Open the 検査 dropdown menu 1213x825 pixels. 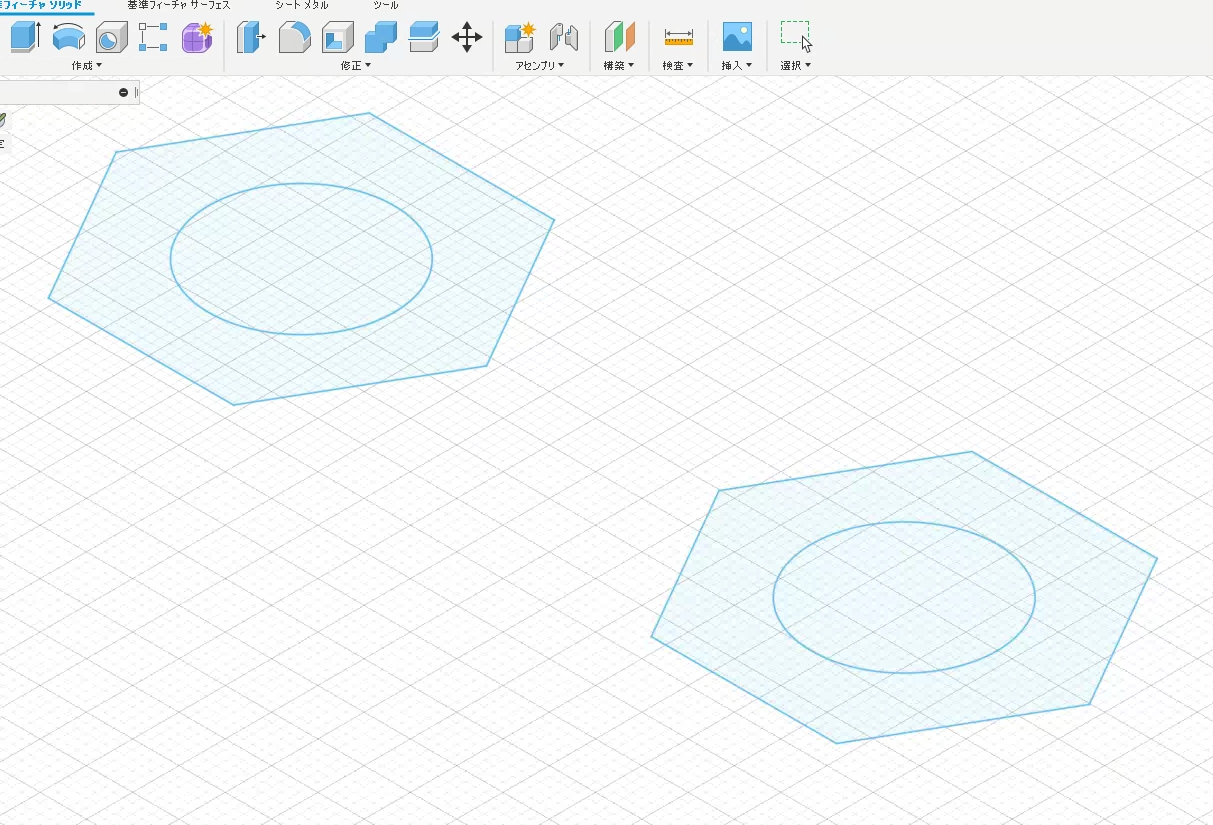pos(678,65)
